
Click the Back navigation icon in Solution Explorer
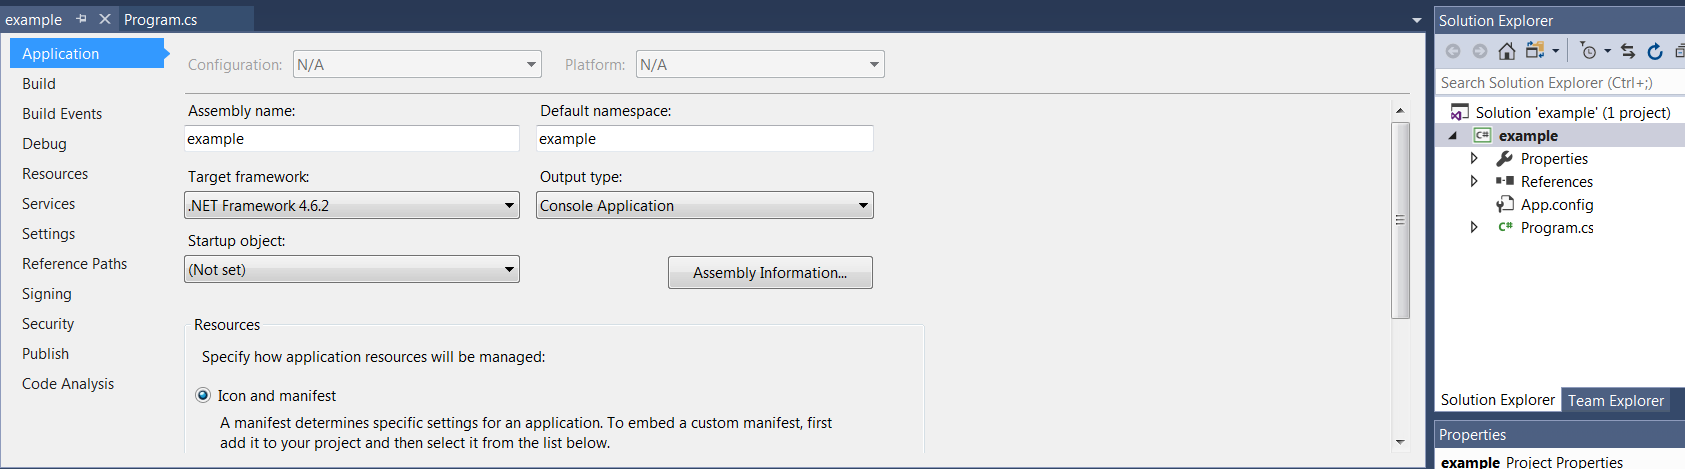pos(1453,51)
